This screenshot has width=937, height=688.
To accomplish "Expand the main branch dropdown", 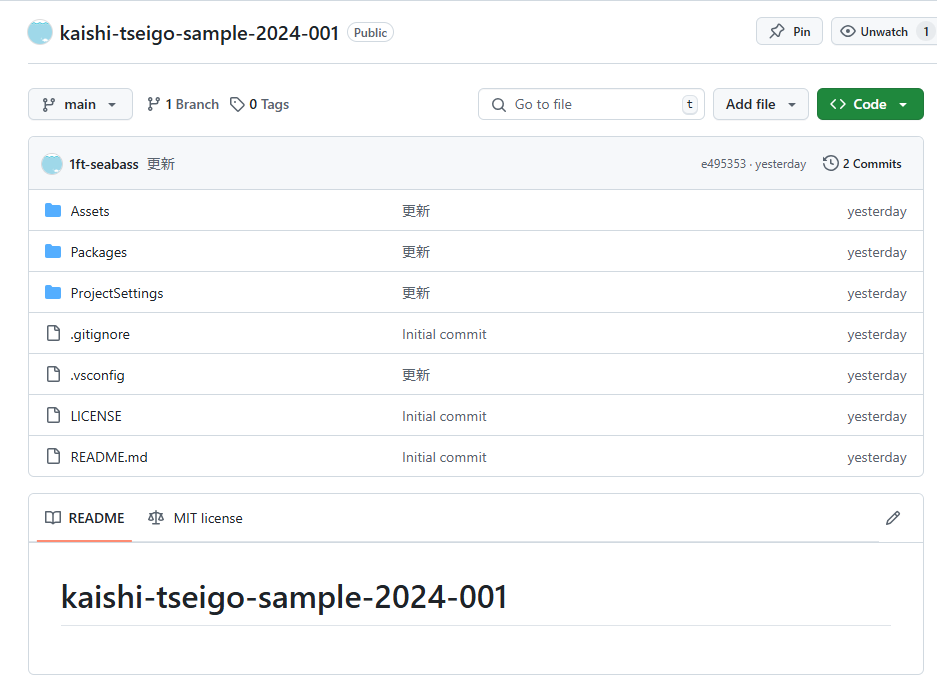I will (80, 104).
